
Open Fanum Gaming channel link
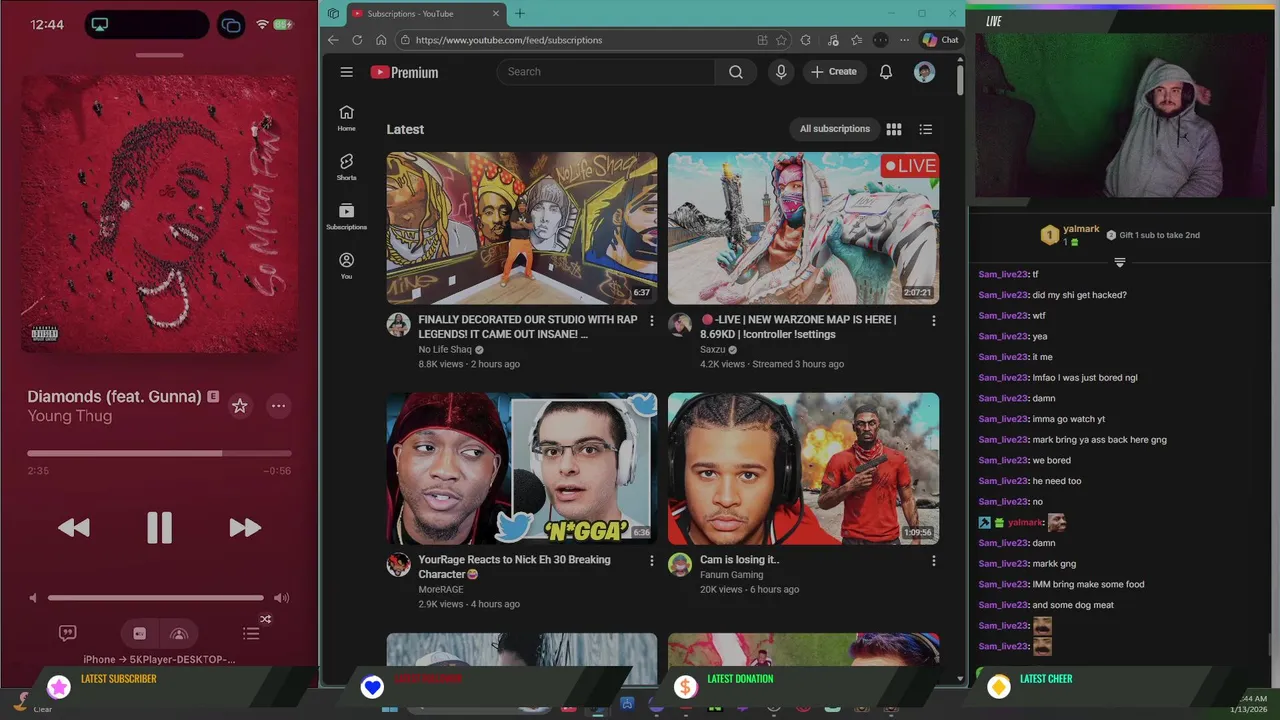[731, 575]
